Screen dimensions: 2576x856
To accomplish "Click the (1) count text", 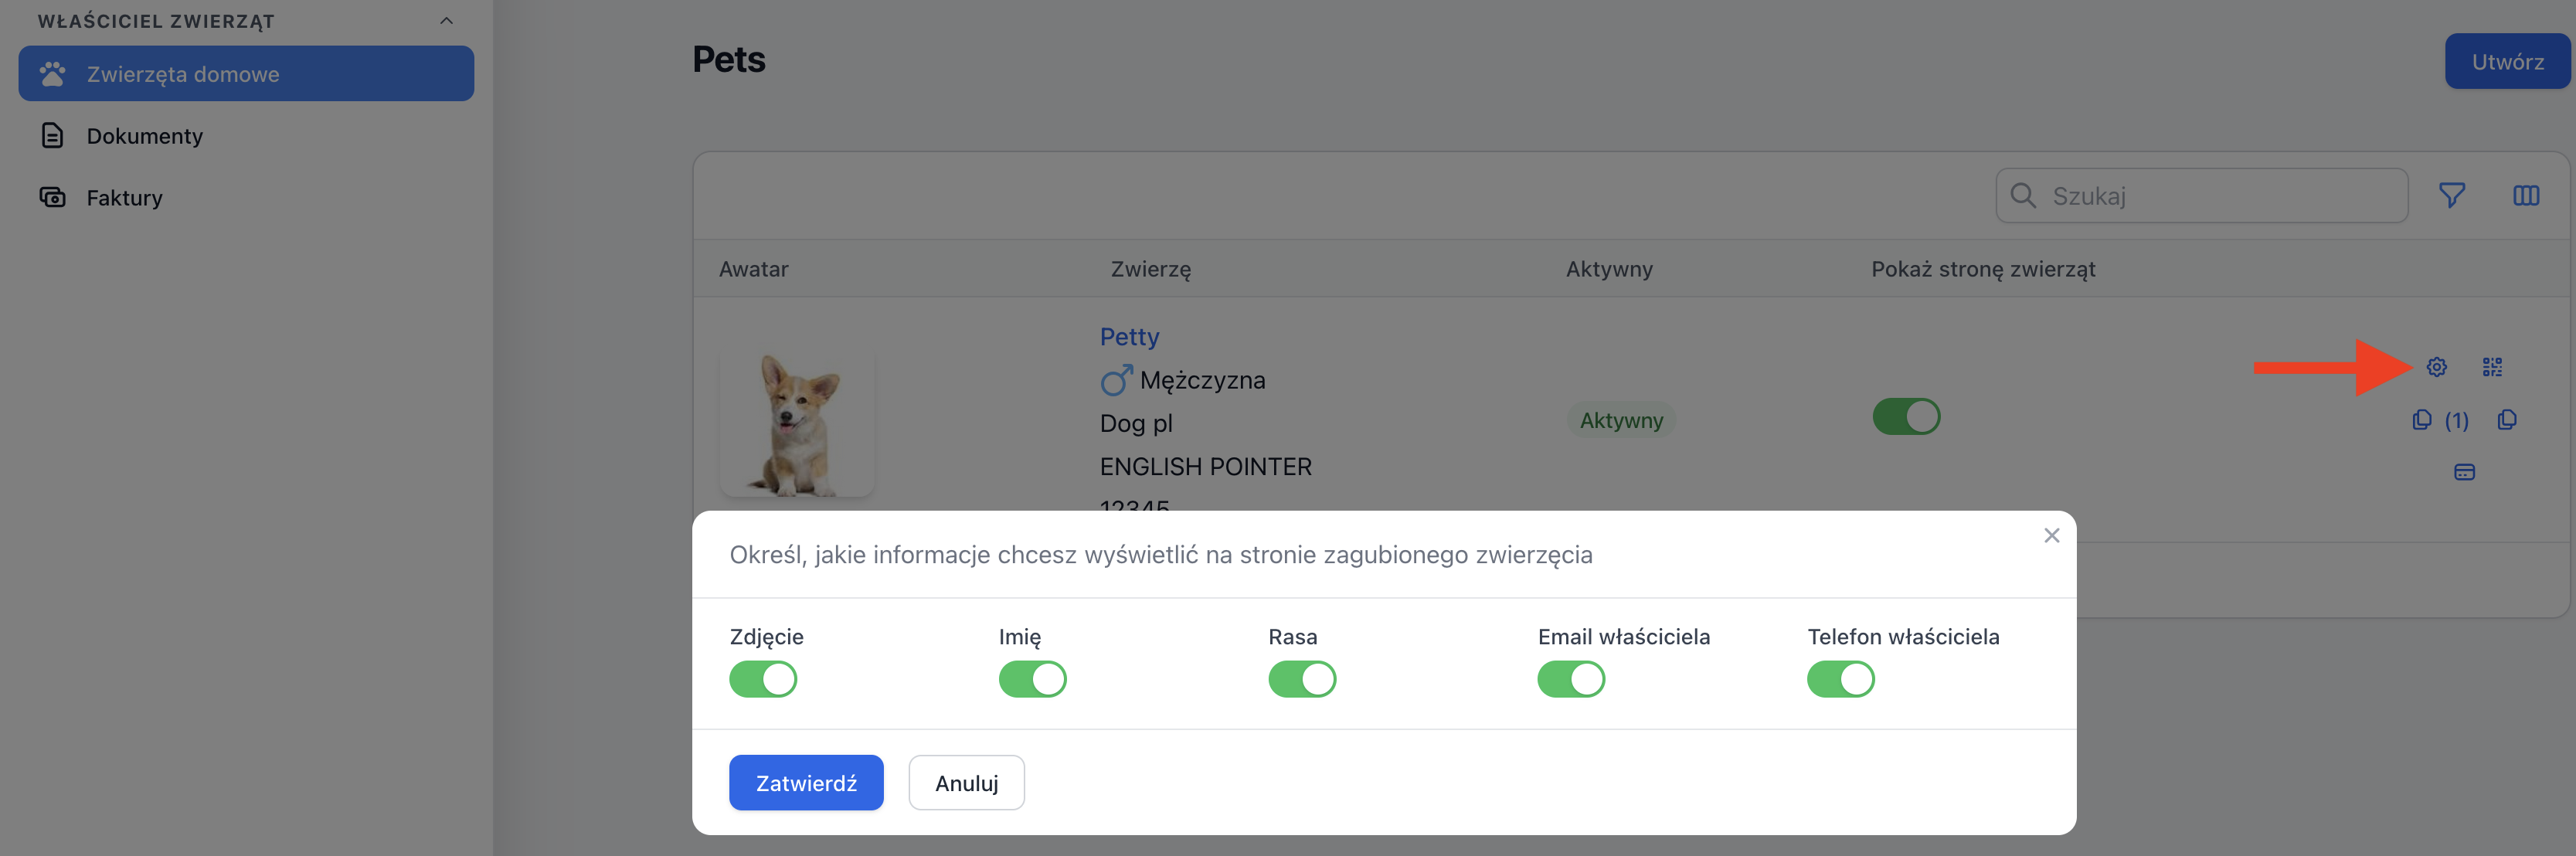I will (2456, 420).
